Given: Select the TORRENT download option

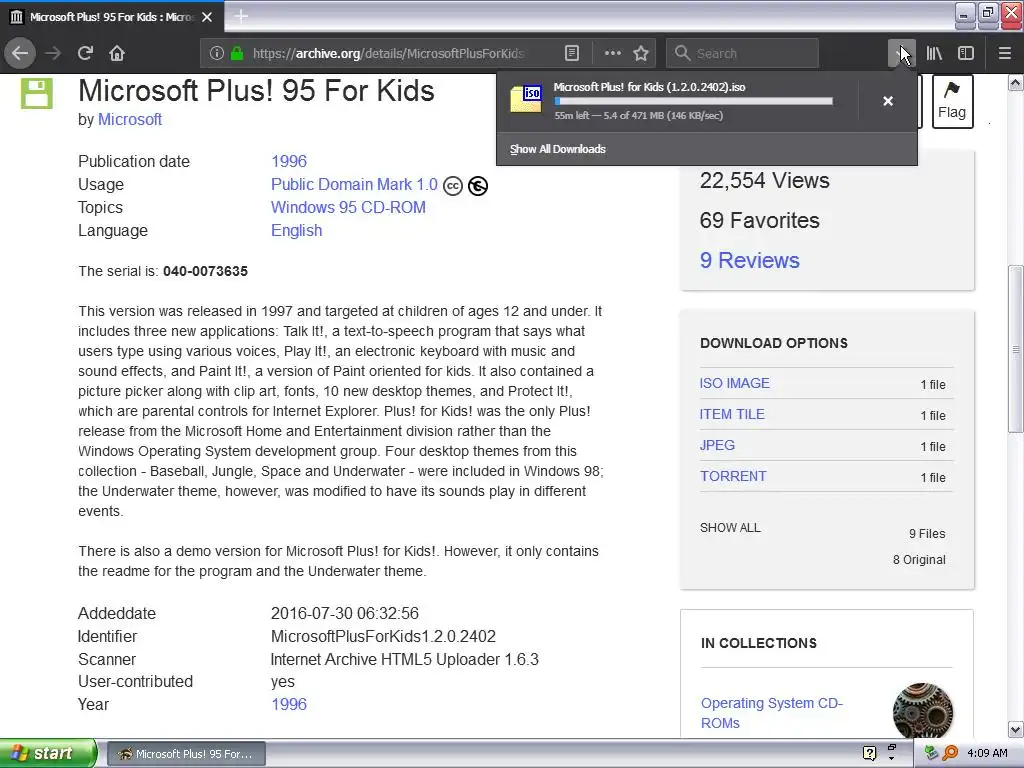Looking at the screenshot, I should 733,476.
